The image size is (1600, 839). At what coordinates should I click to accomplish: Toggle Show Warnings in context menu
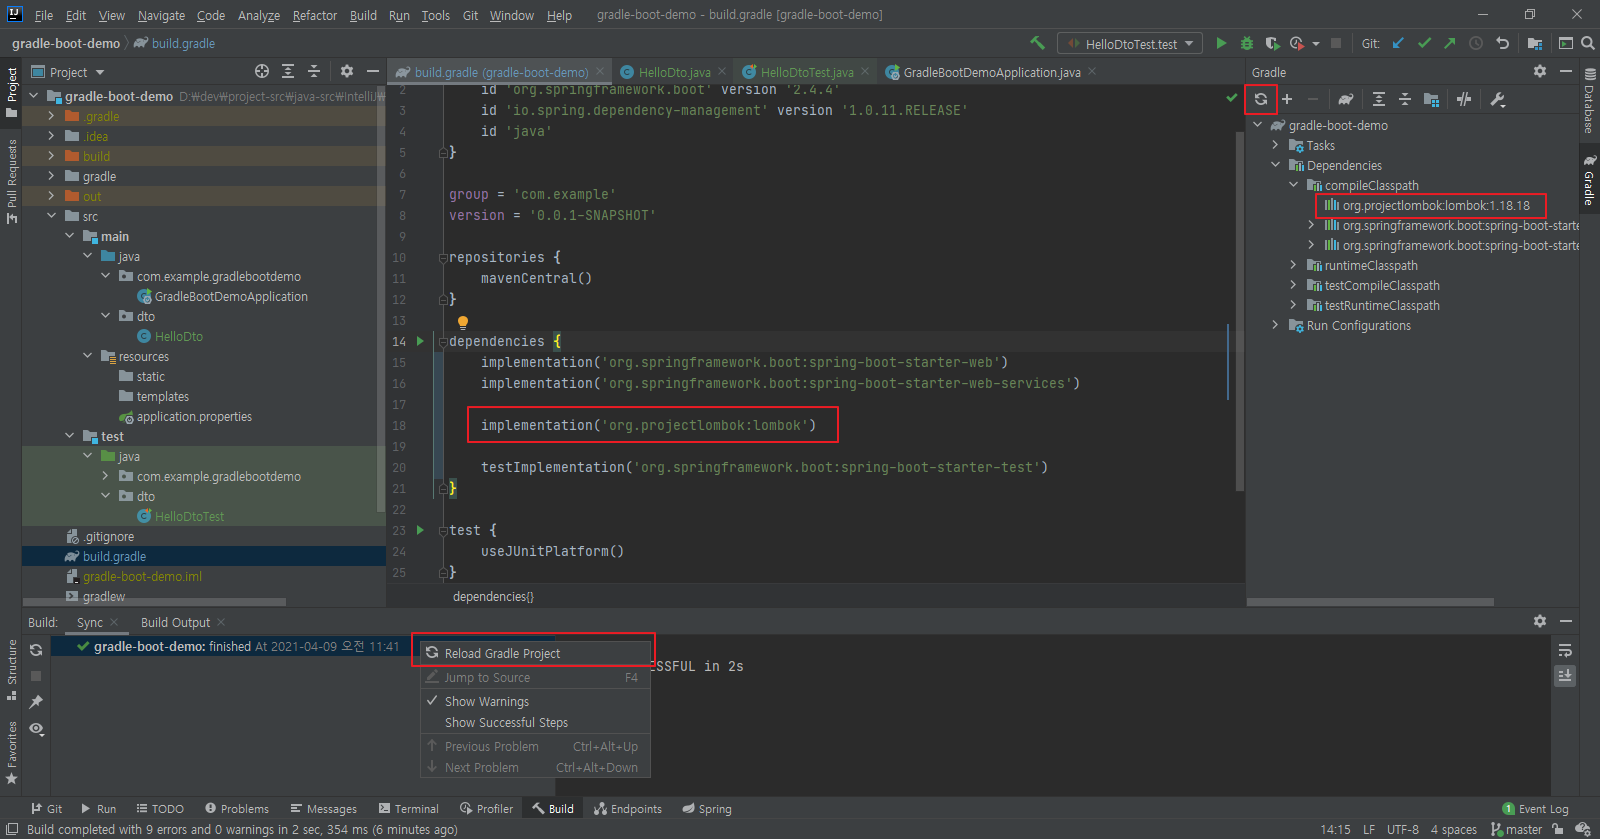(535, 701)
